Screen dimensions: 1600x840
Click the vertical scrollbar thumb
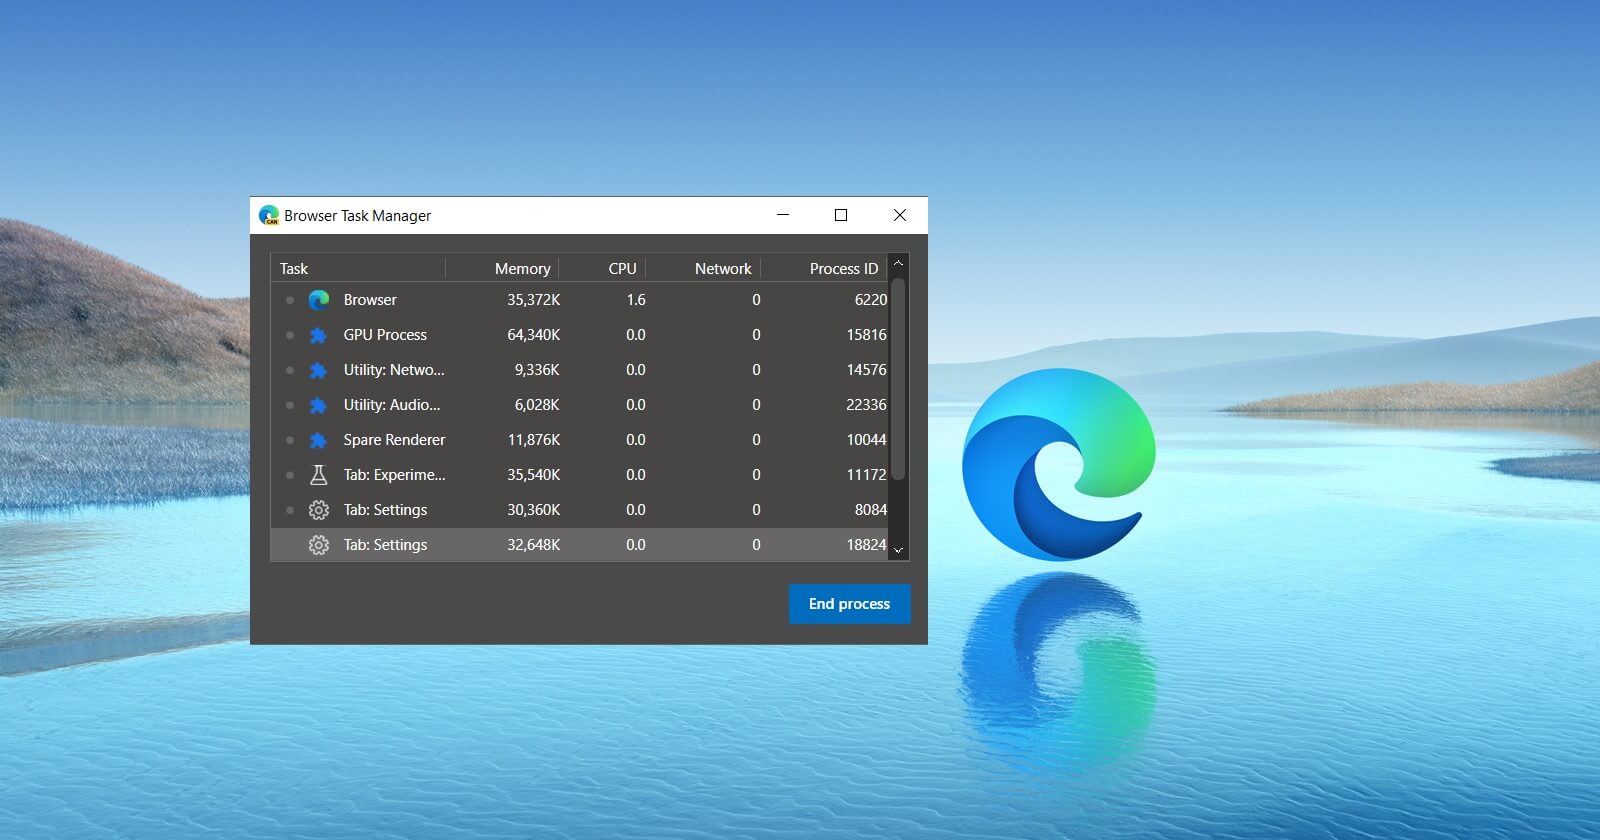pyautogui.click(x=898, y=380)
